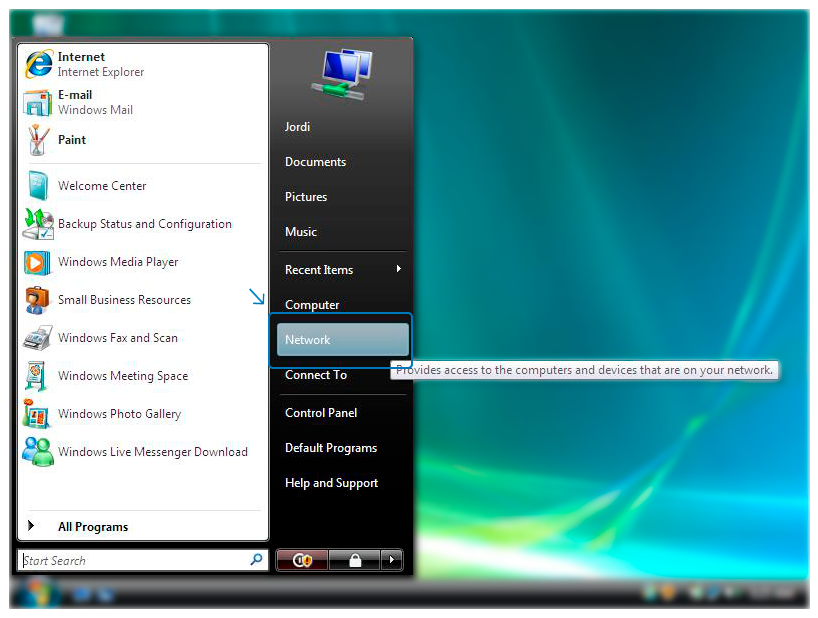This screenshot has width=818, height=618.
Task: Click the 'Windows Mail' subtitle text
Action: [x=95, y=110]
